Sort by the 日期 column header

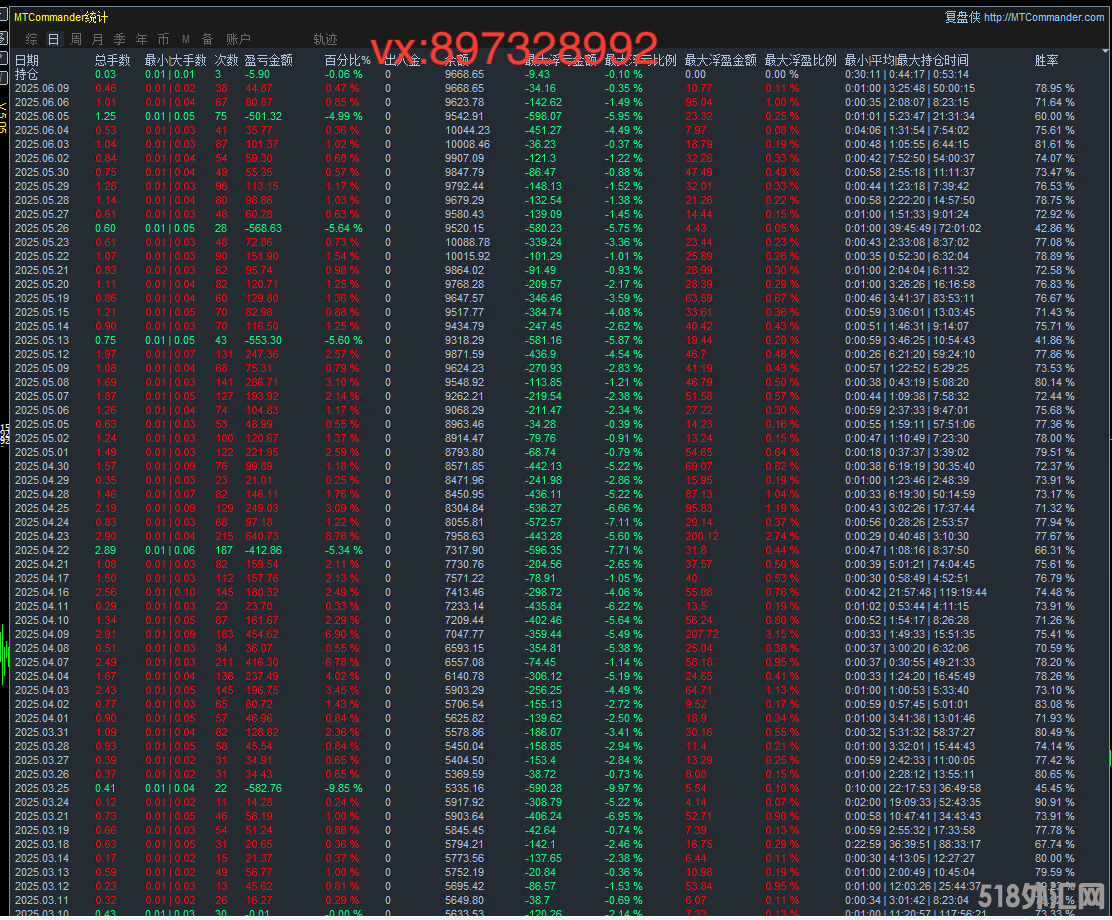pyautogui.click(x=27, y=60)
